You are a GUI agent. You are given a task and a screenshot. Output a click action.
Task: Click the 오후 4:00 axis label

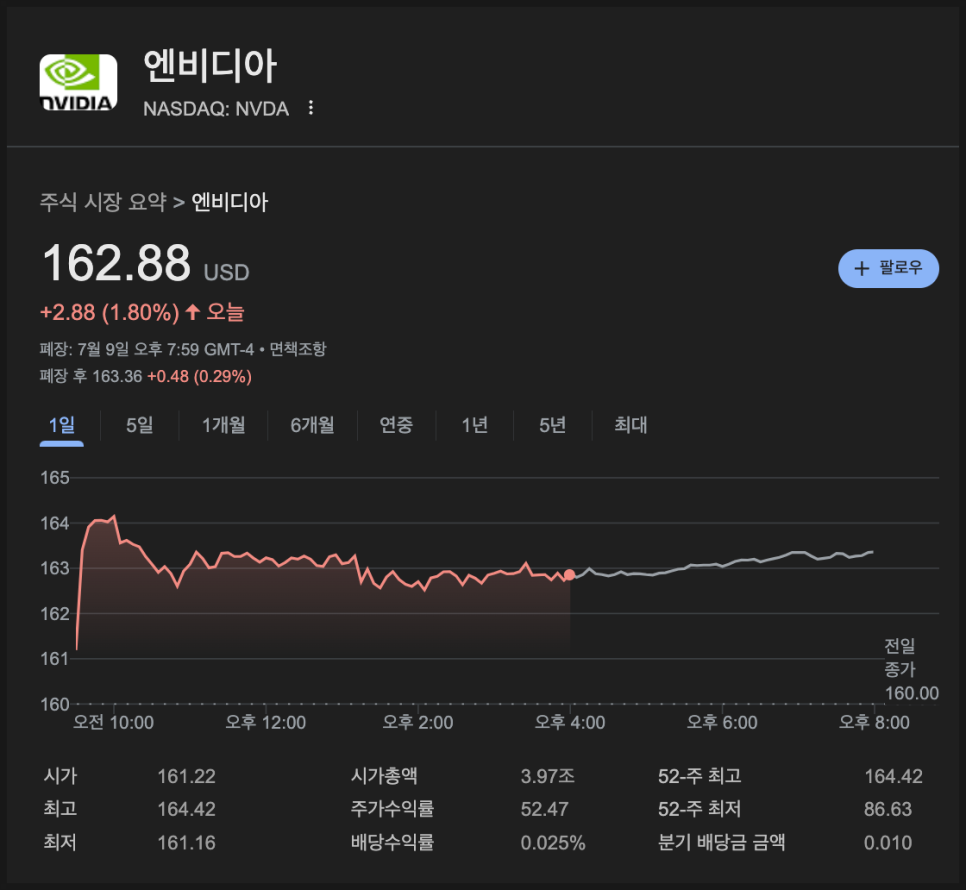570,722
